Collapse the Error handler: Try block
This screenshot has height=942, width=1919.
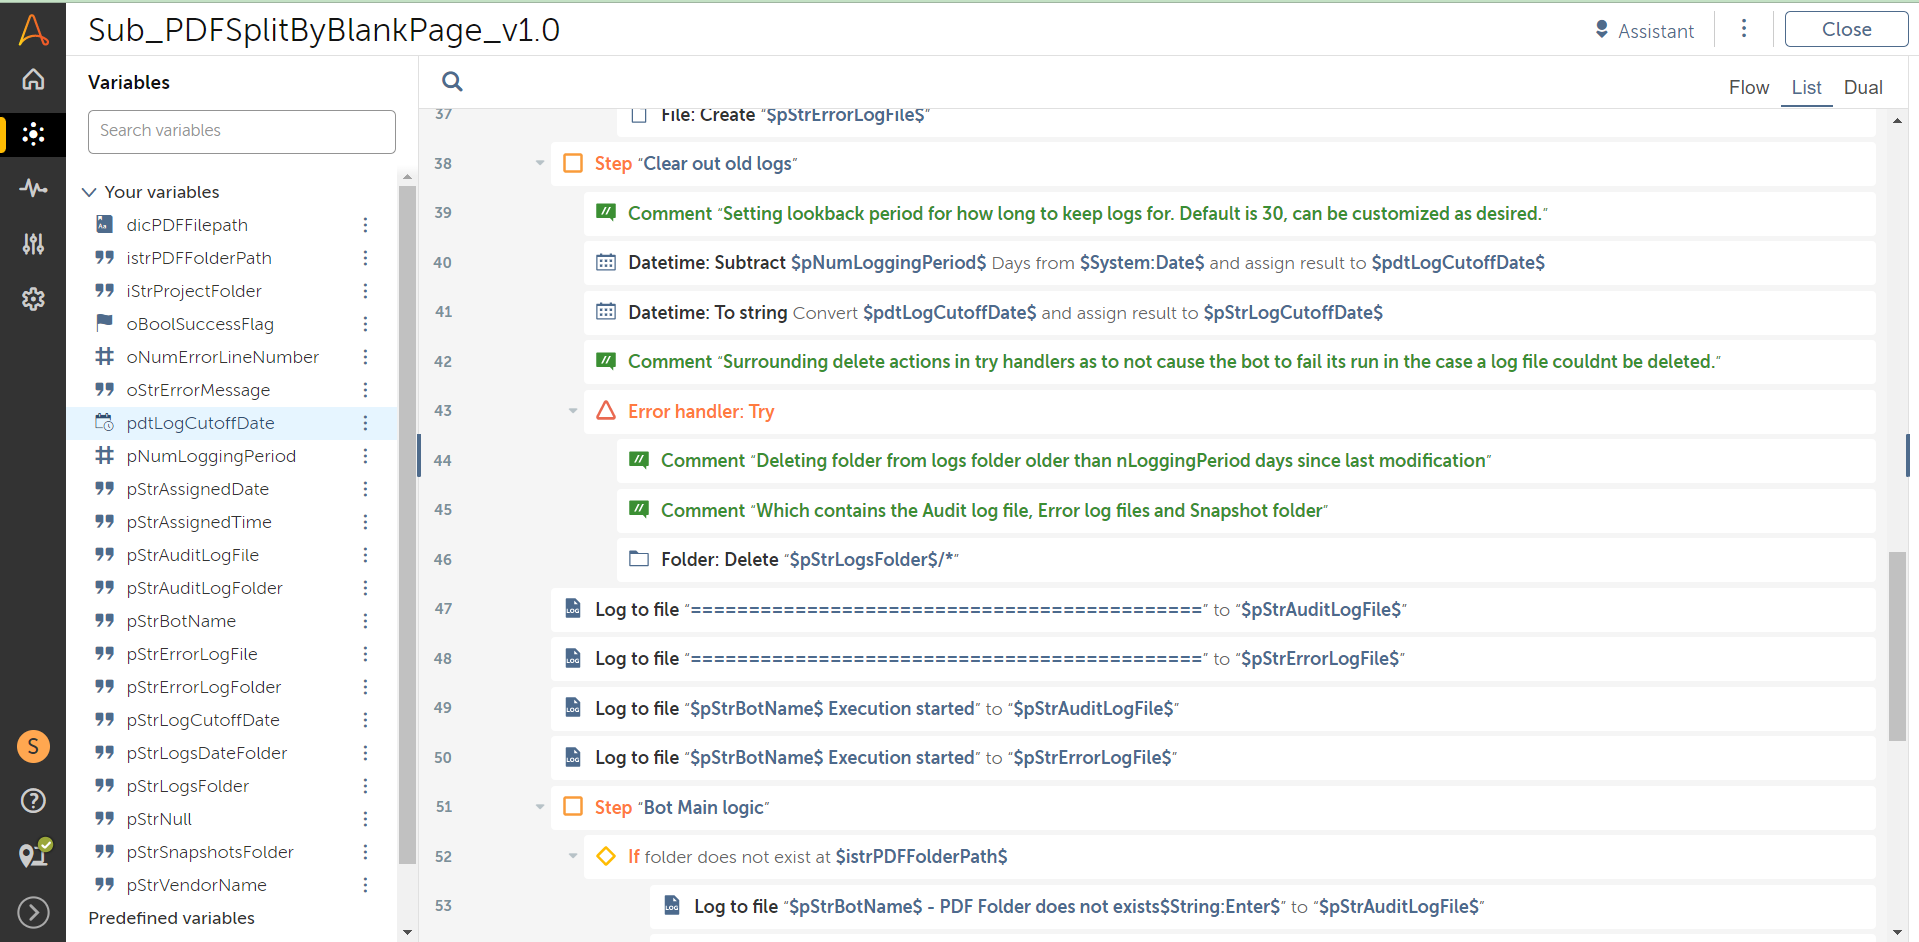point(573,411)
